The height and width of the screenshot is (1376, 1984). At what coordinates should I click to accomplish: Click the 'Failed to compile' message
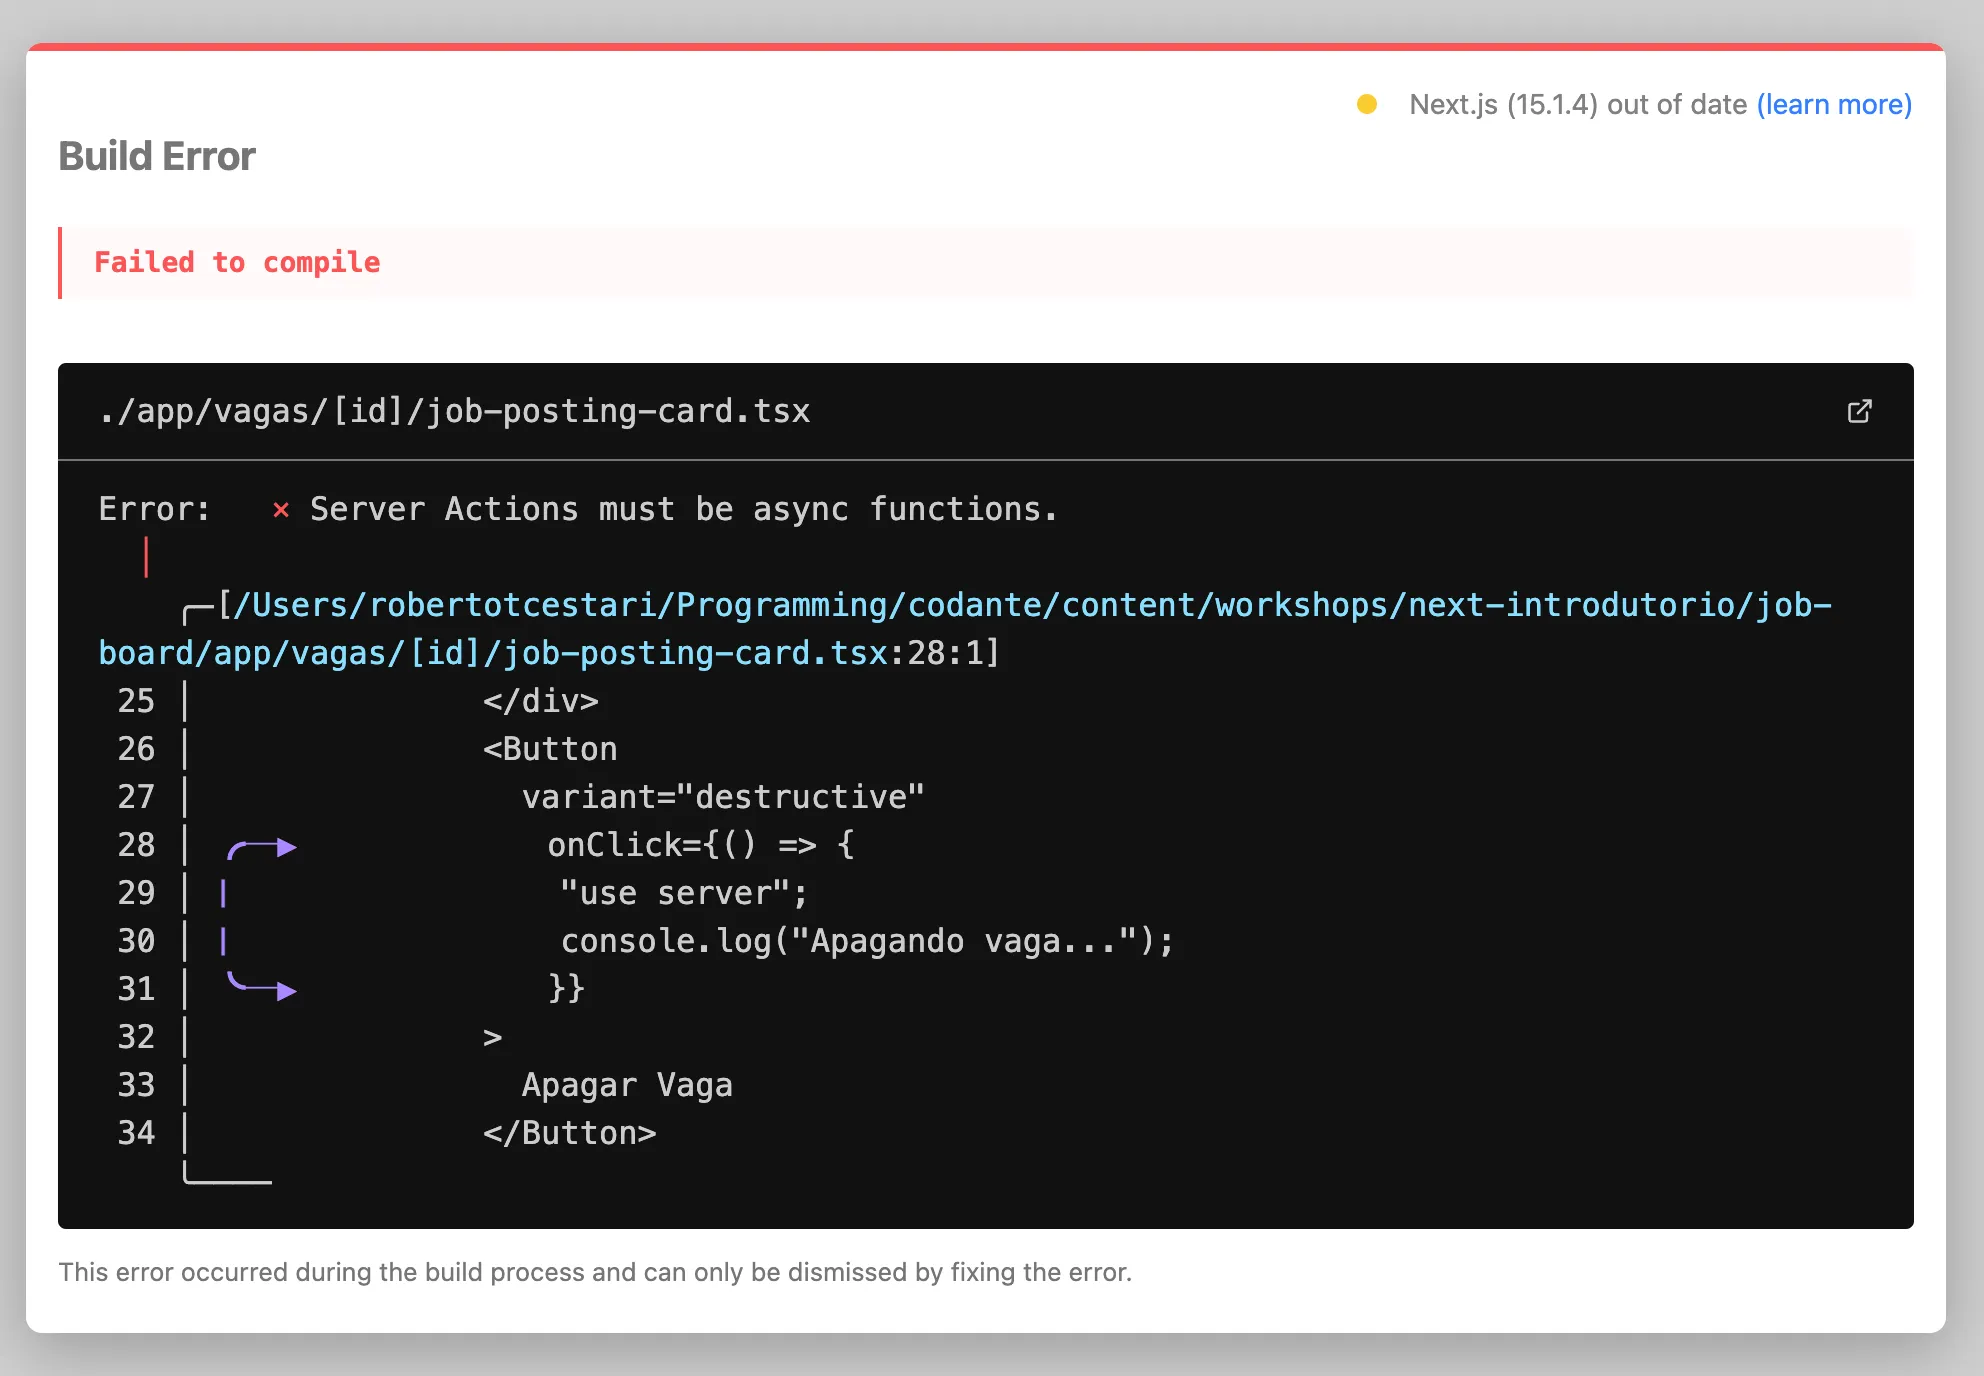pos(237,262)
